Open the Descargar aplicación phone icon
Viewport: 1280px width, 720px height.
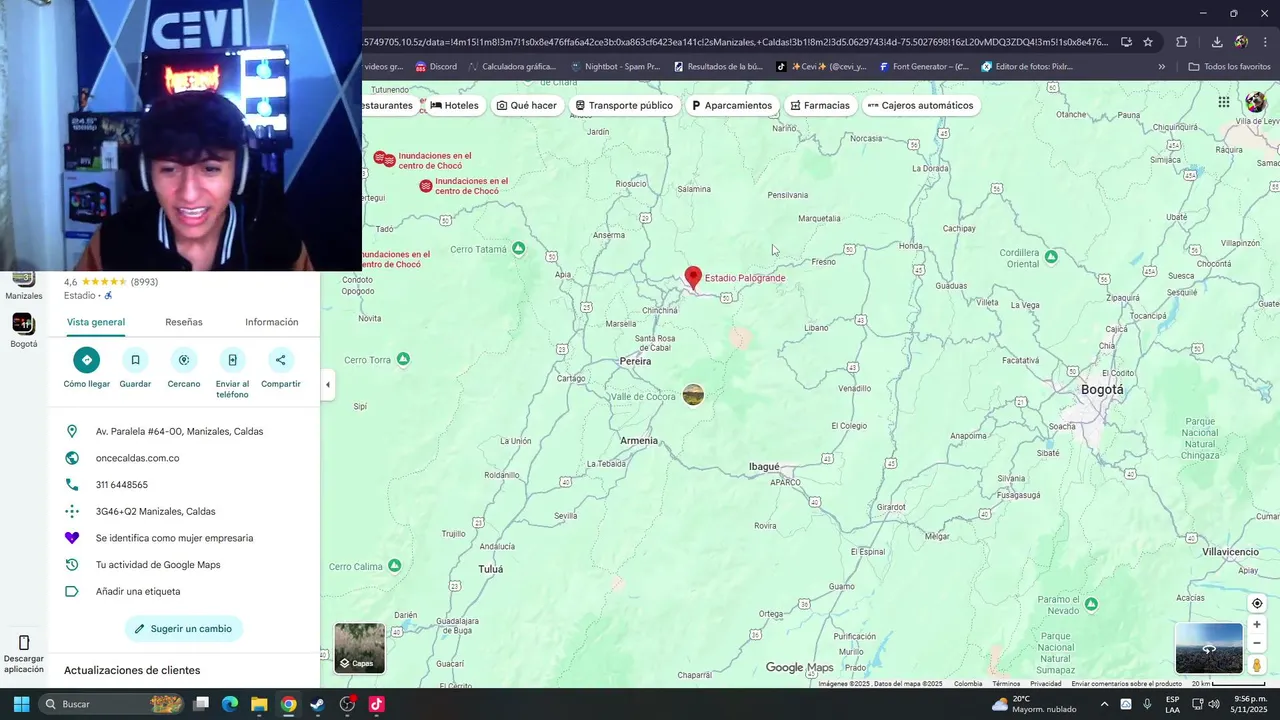[24, 643]
